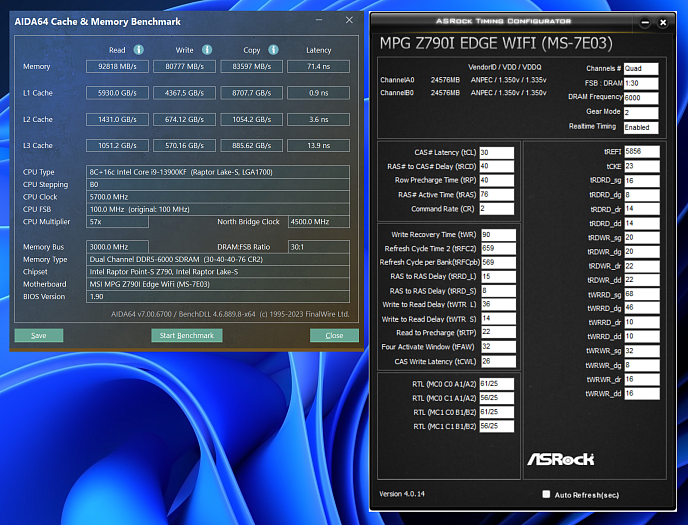Viewport: 688px width, 525px height.
Task: Click the RTL (MC1 C1 B1/B2) field
Action: click(496, 426)
